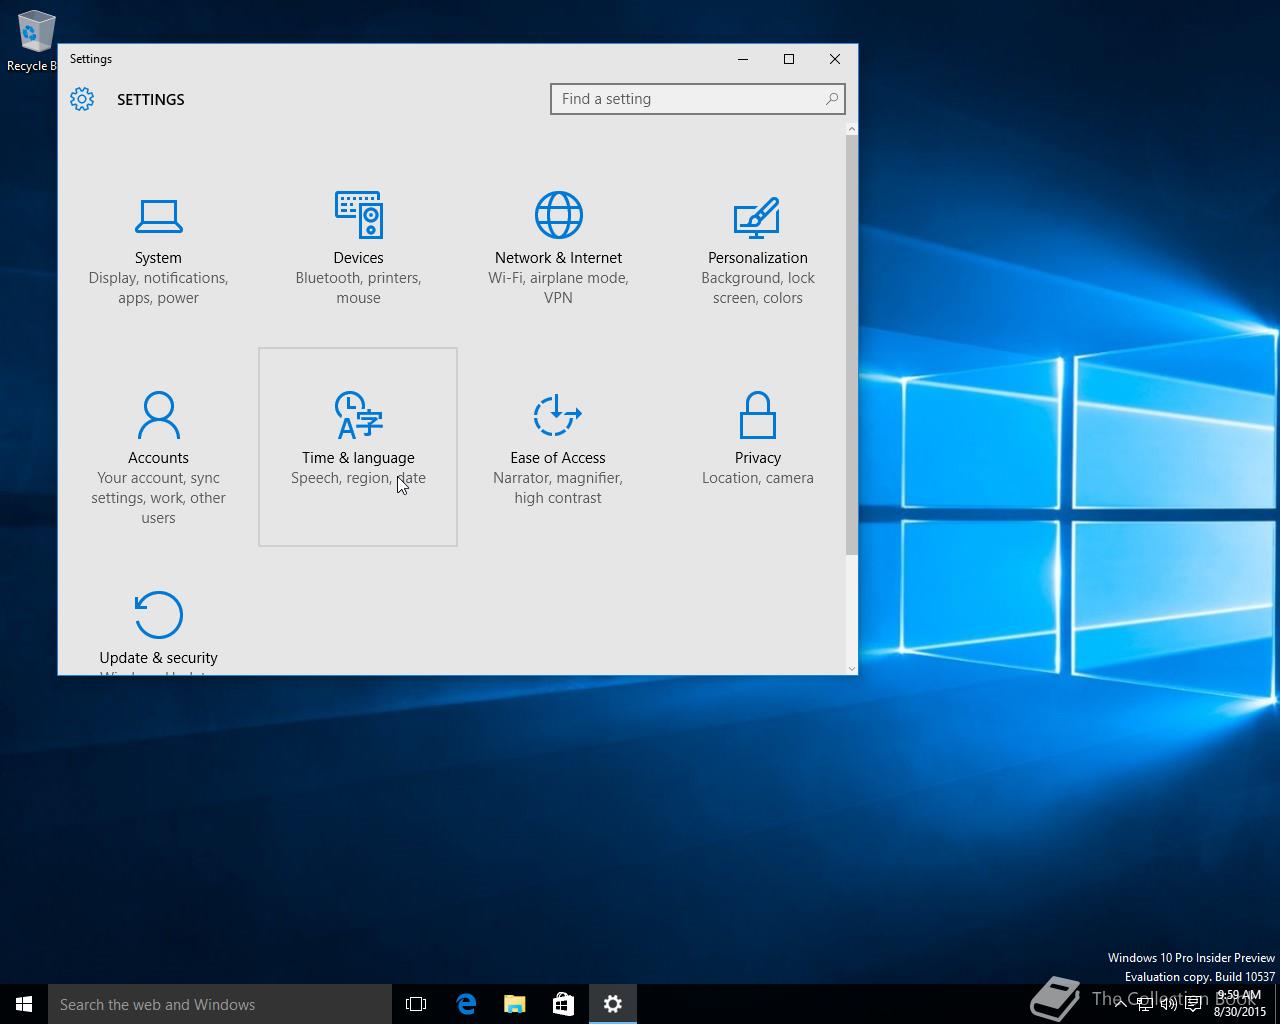The height and width of the screenshot is (1024, 1280).
Task: Open the Action Center notification icon
Action: click(x=1193, y=1004)
